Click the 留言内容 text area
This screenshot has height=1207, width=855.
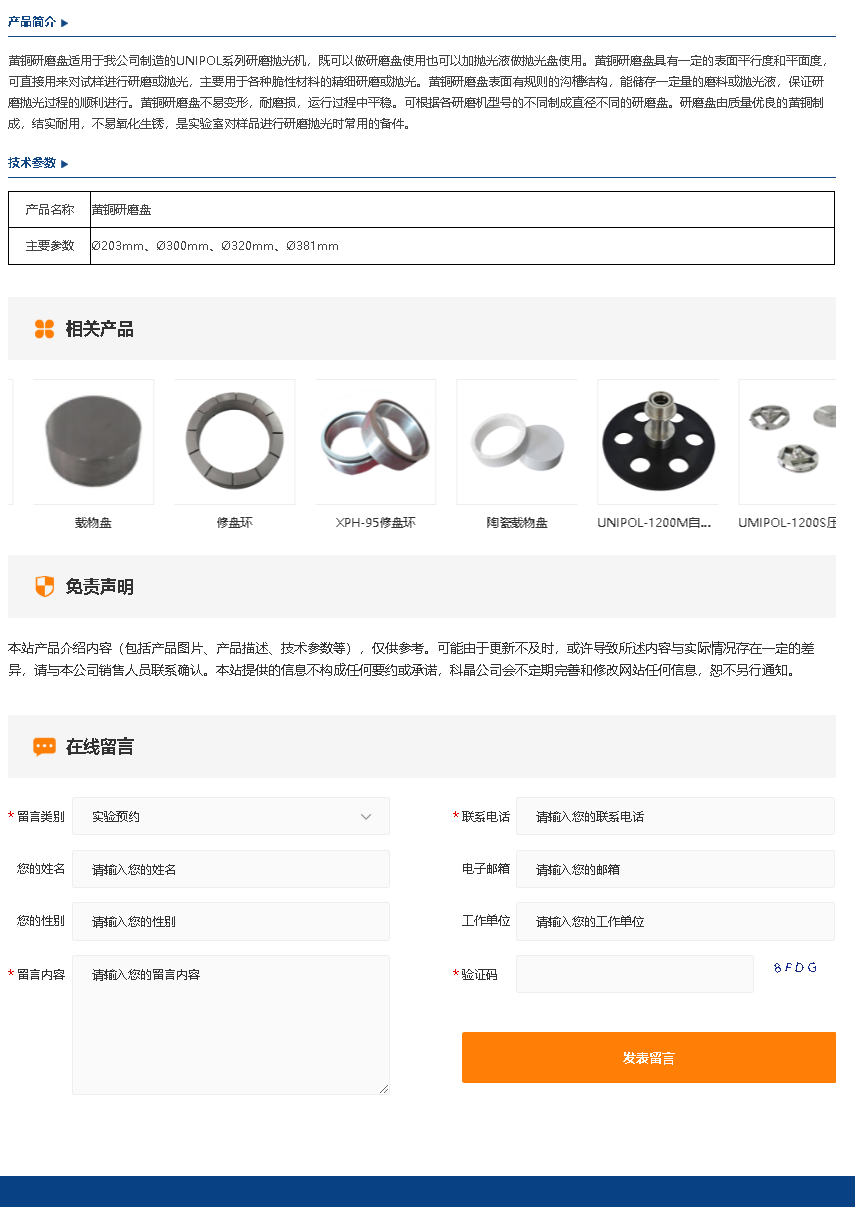coord(231,1025)
